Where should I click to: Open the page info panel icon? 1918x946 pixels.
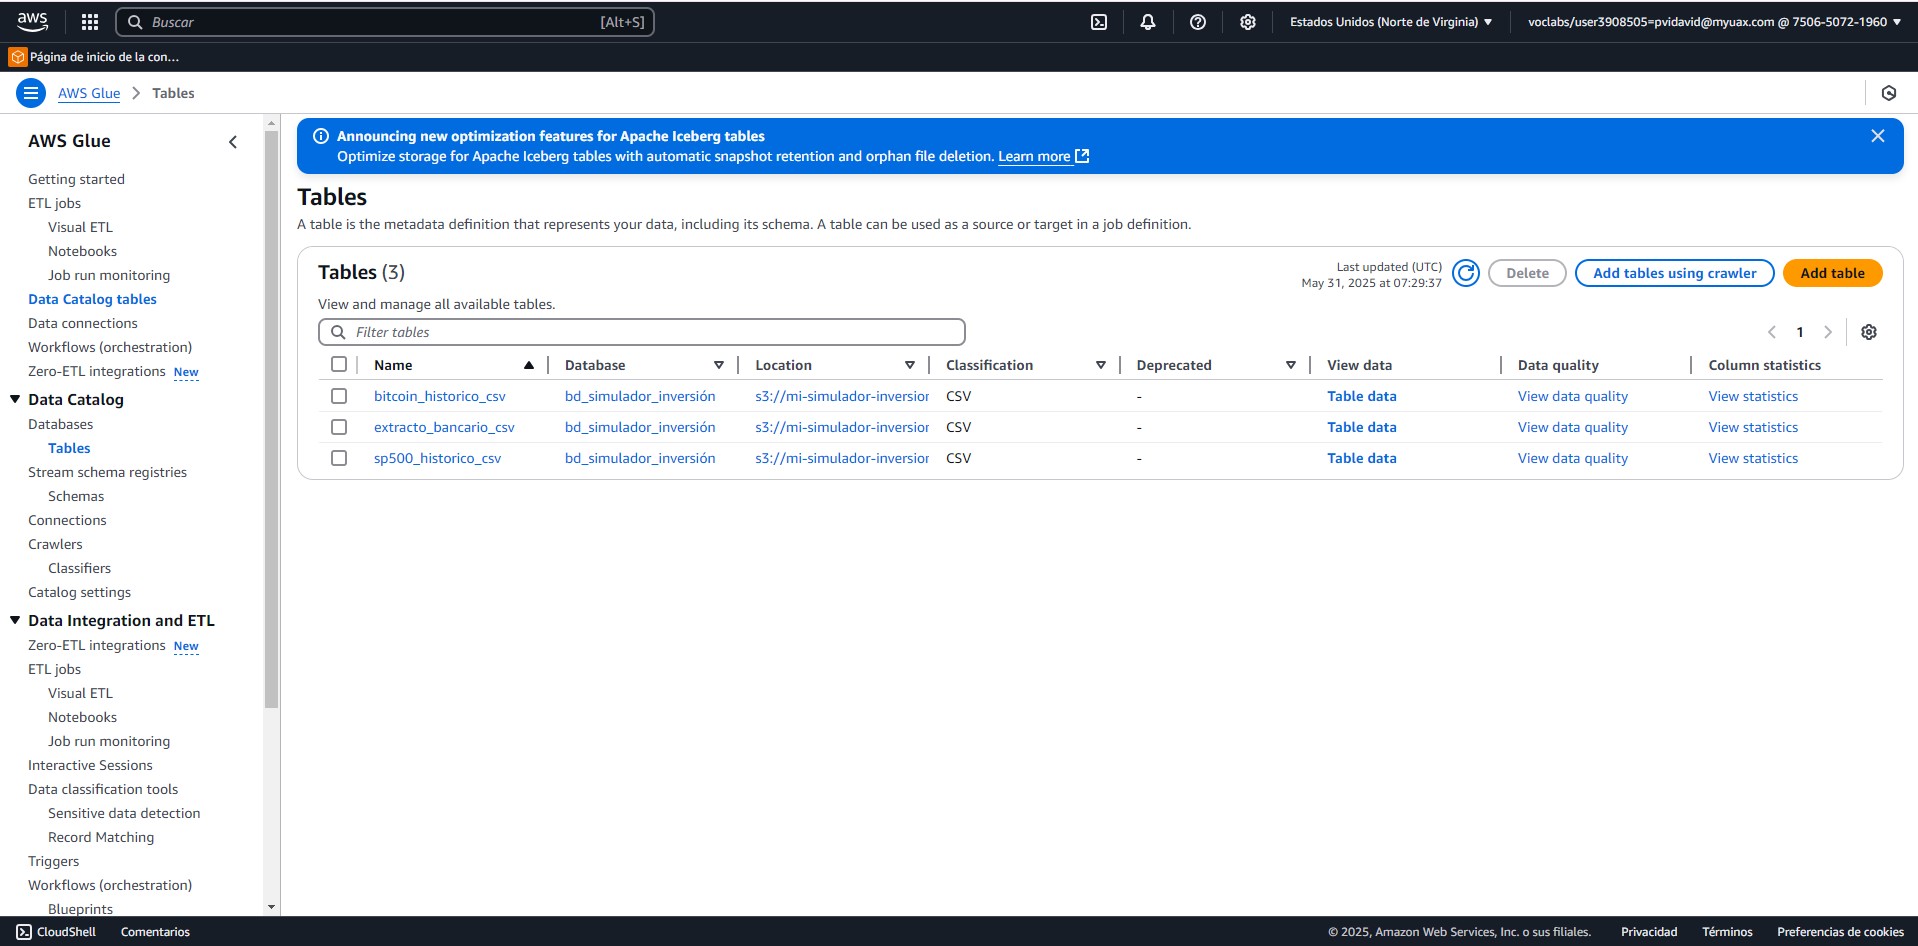[x=1889, y=93]
